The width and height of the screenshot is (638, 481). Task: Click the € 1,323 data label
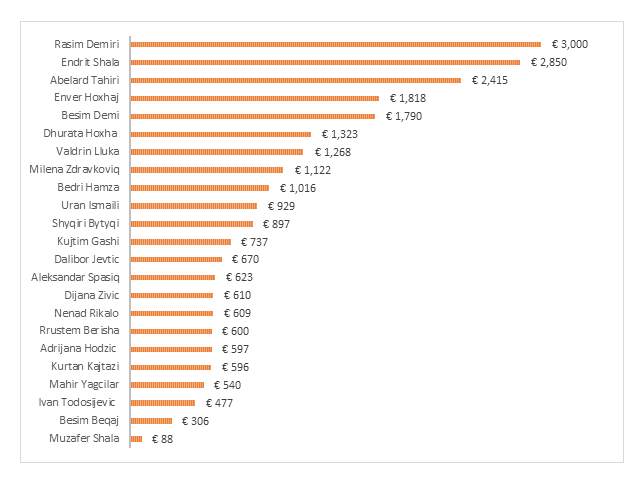(x=340, y=134)
